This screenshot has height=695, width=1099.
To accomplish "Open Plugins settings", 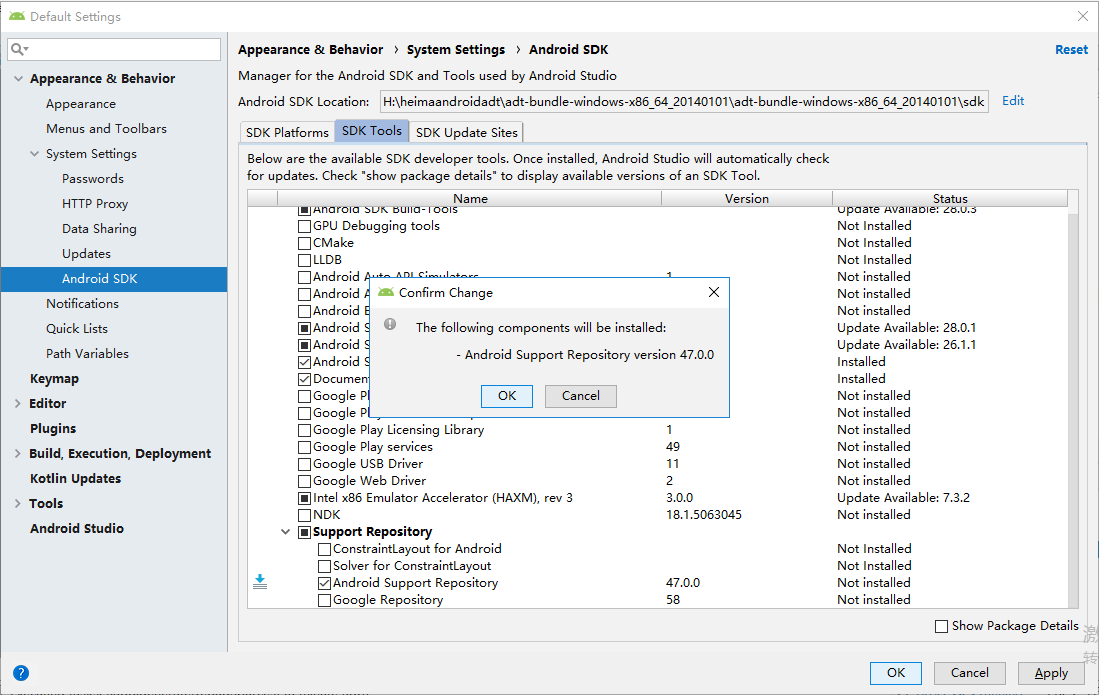I will (x=53, y=429).
